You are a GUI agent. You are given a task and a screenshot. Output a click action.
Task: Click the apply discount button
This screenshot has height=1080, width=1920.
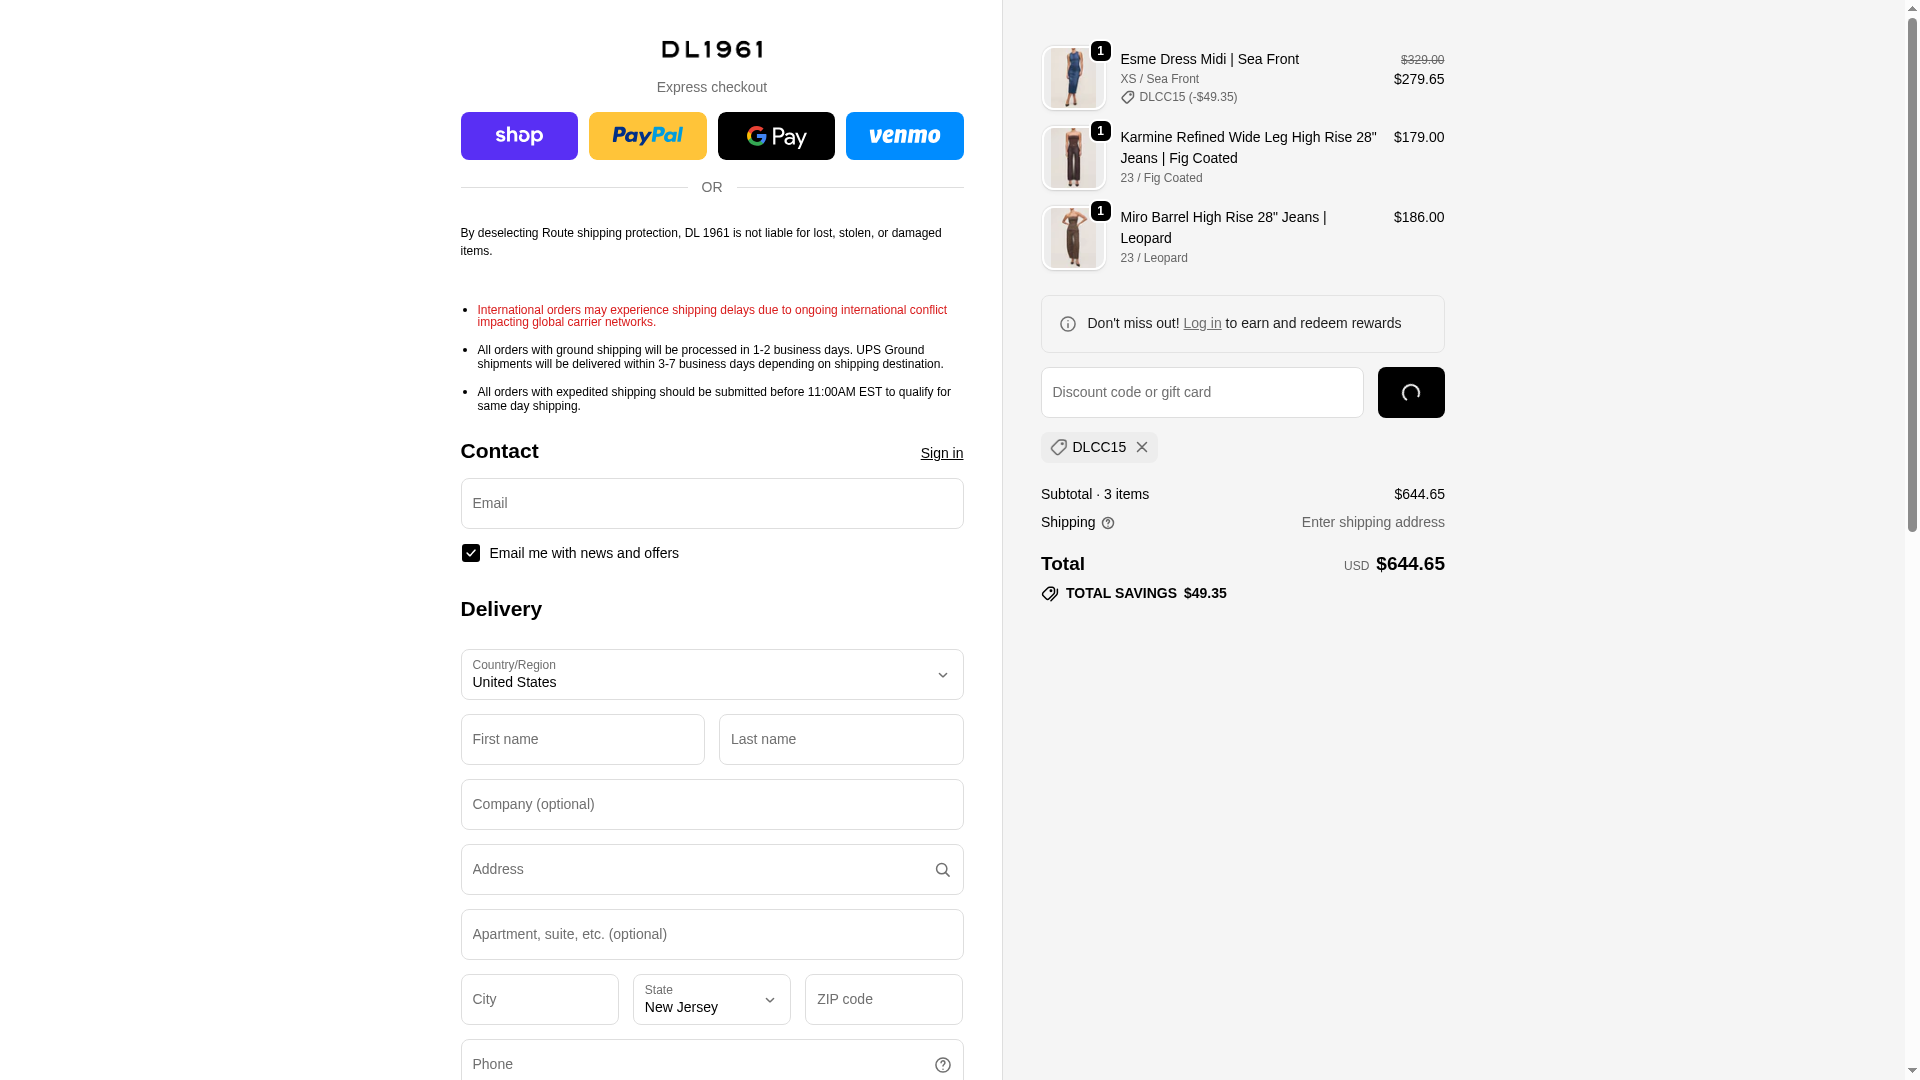(x=1410, y=393)
